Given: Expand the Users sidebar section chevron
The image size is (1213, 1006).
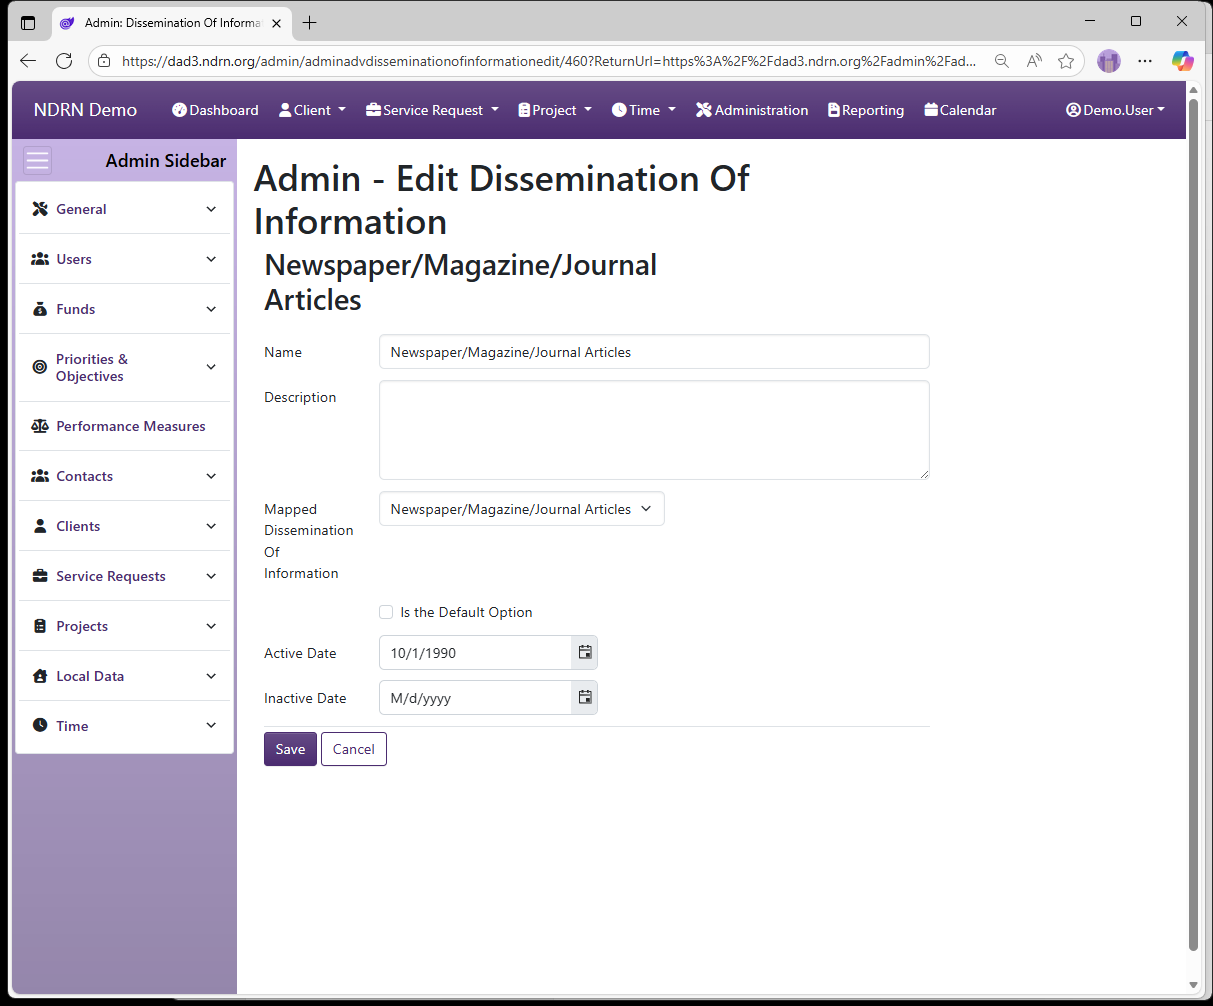Looking at the screenshot, I should coord(211,259).
